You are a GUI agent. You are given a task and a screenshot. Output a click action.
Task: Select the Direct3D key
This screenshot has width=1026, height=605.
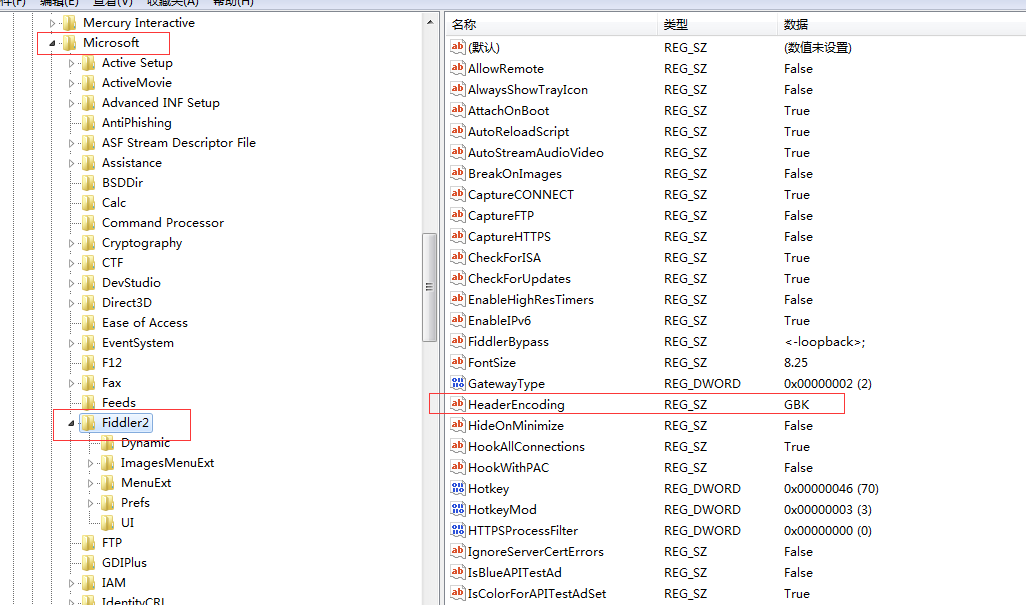[127, 302]
